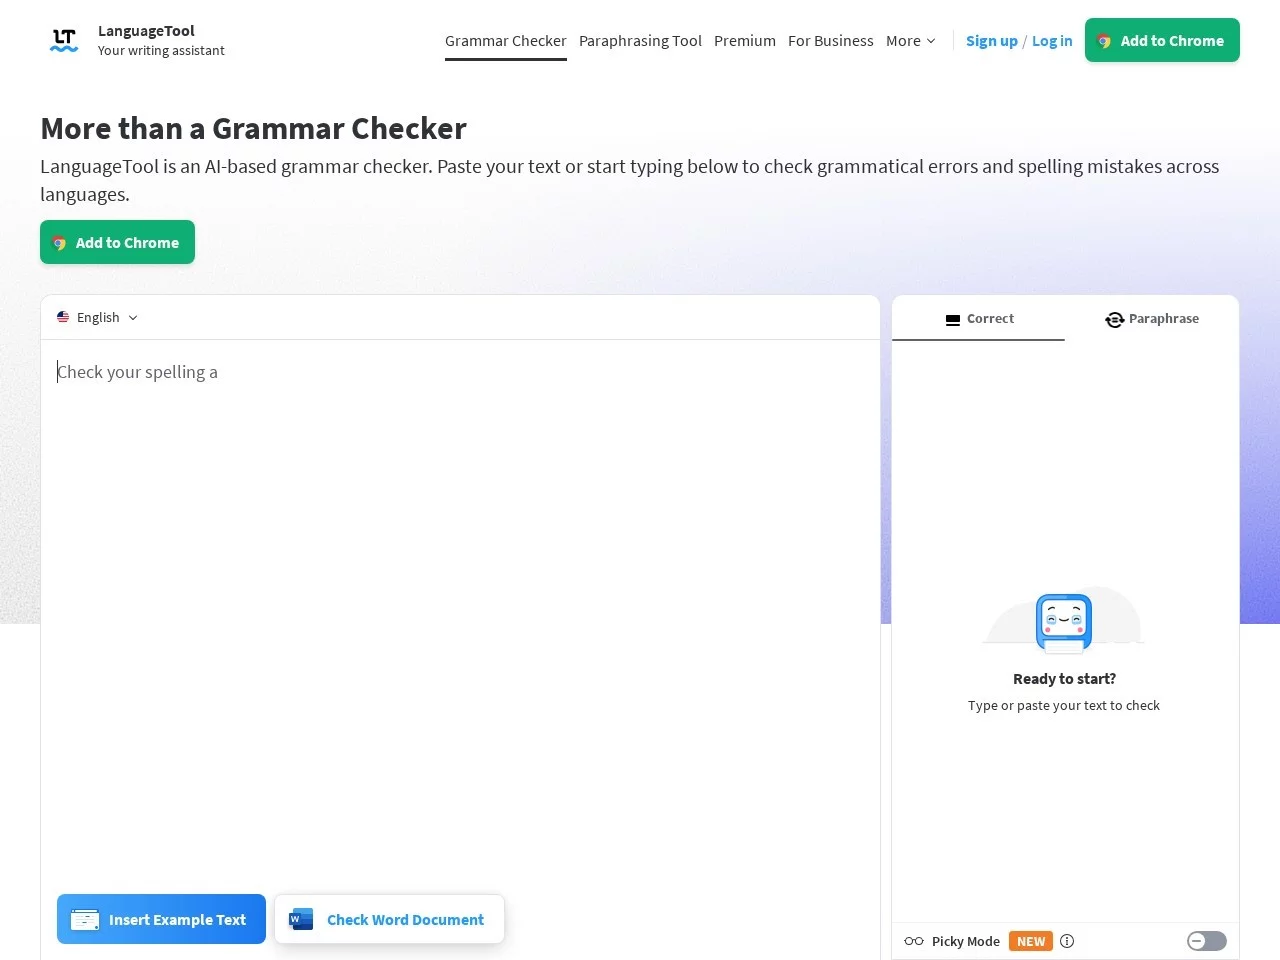Click the Insert Example Text icon
Image resolution: width=1280 pixels, height=960 pixels.
pyautogui.click(x=85, y=919)
